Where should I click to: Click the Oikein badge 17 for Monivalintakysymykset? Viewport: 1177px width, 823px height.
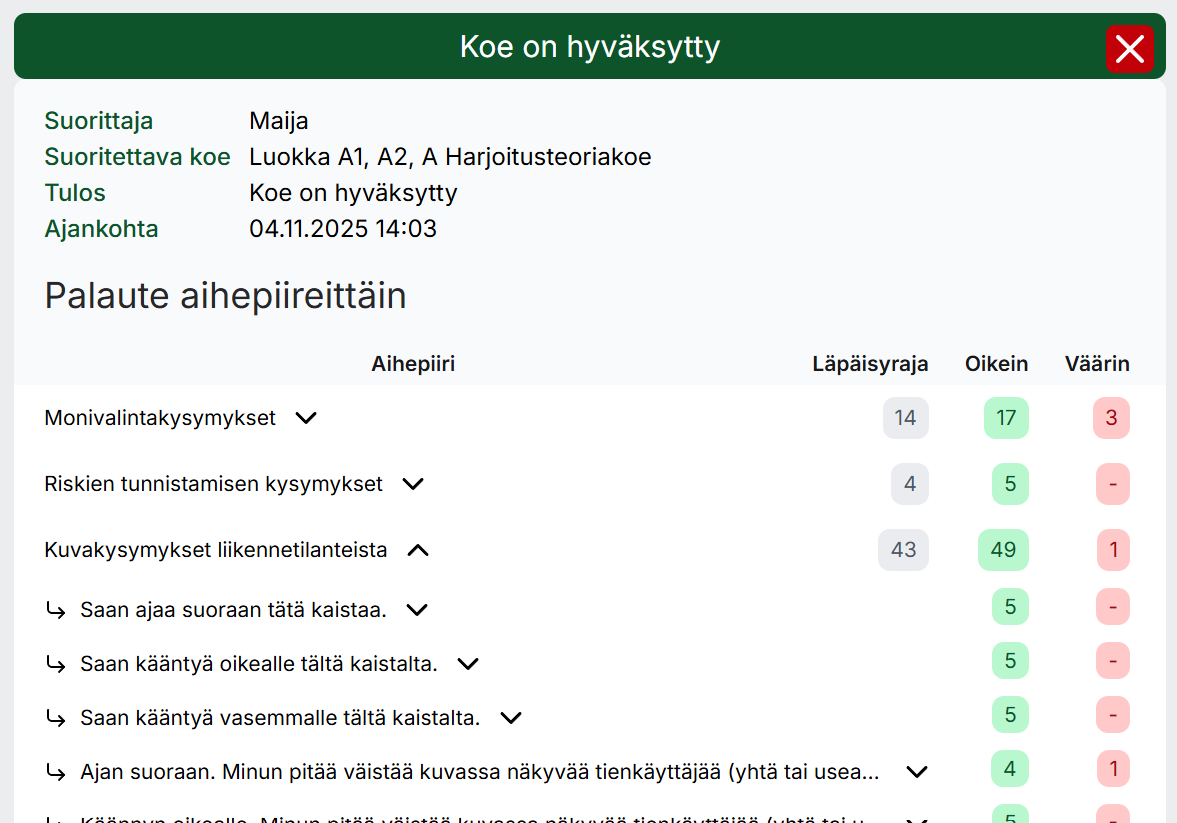coord(1006,418)
